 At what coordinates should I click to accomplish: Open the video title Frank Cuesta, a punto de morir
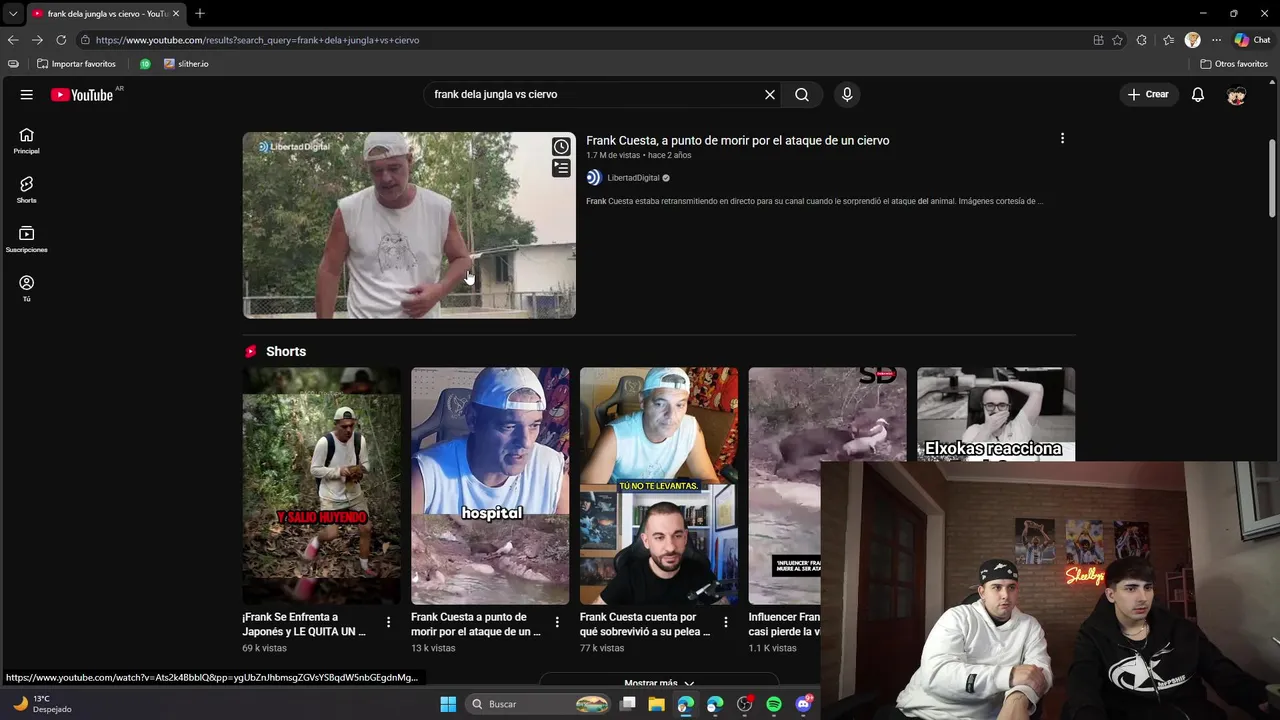point(738,141)
